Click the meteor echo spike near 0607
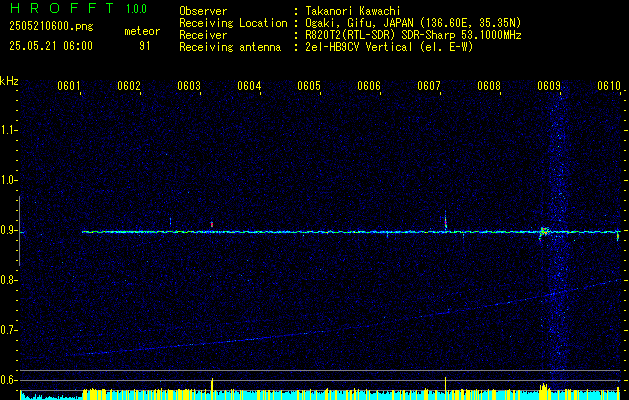The height and width of the screenshot is (400, 629). tap(446, 220)
